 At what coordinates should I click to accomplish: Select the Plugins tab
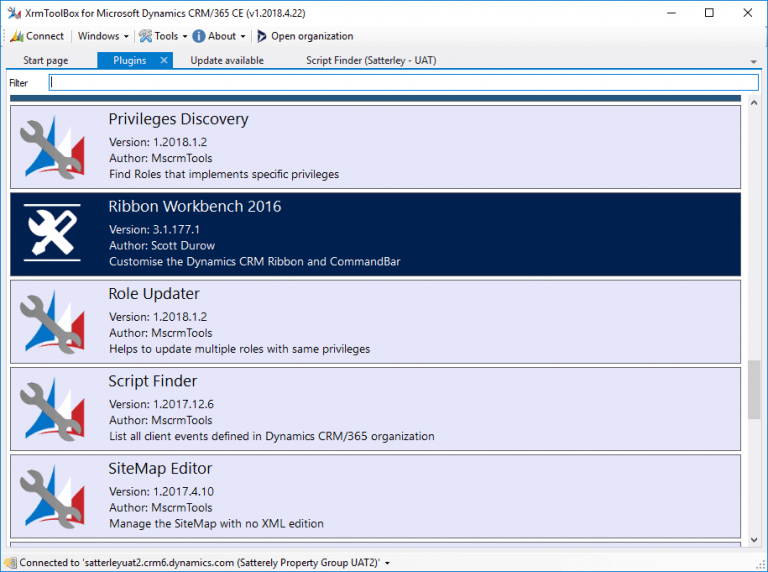coord(130,60)
